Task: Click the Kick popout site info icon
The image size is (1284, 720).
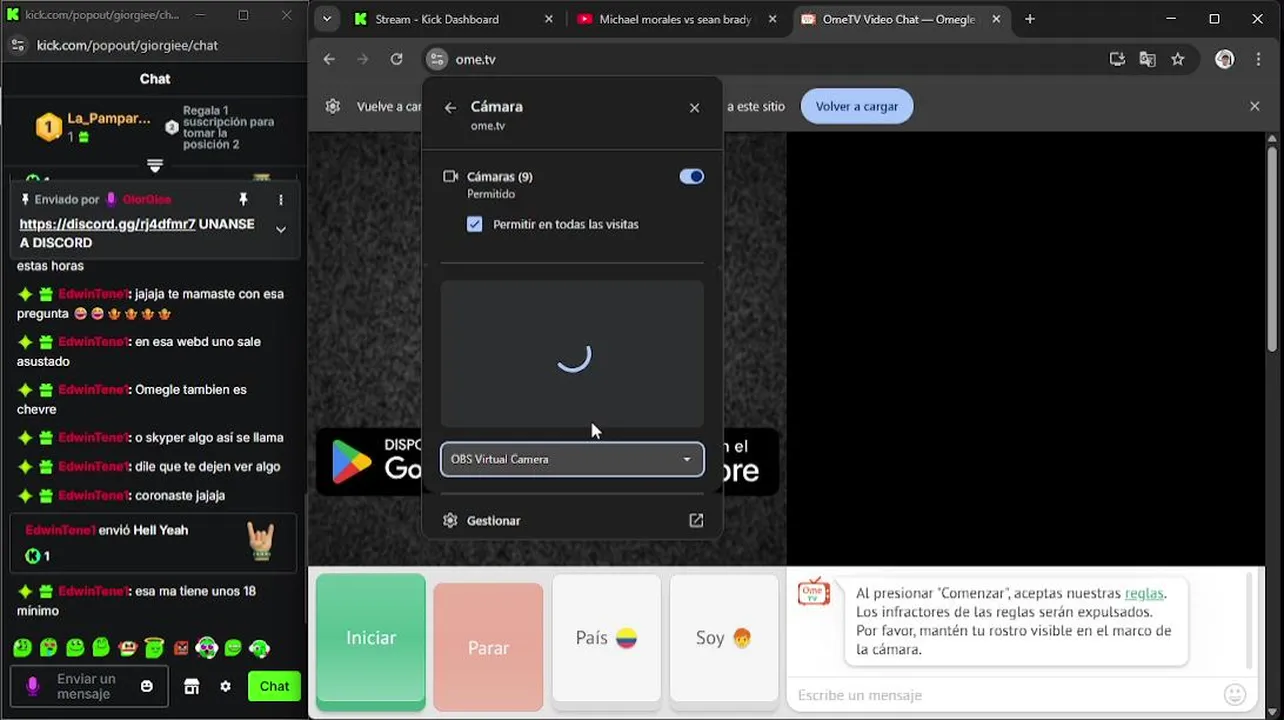Action: (x=17, y=45)
